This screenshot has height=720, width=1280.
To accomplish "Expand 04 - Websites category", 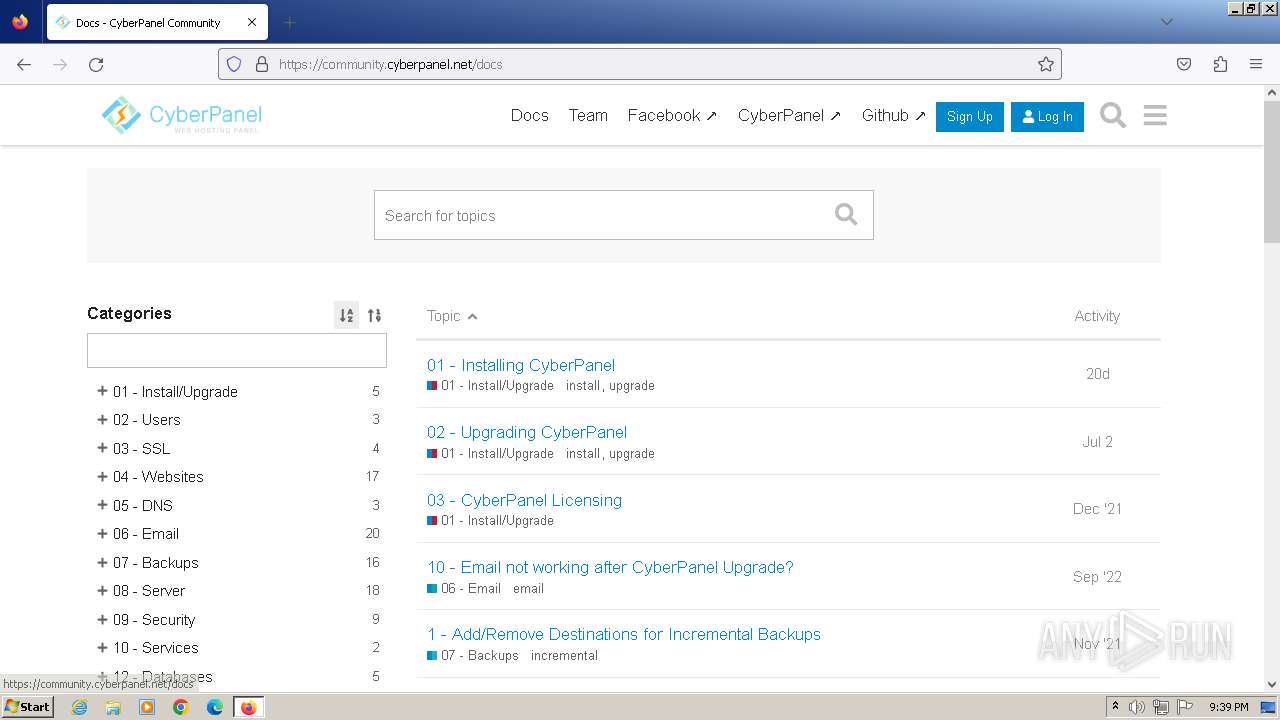I will pos(102,476).
